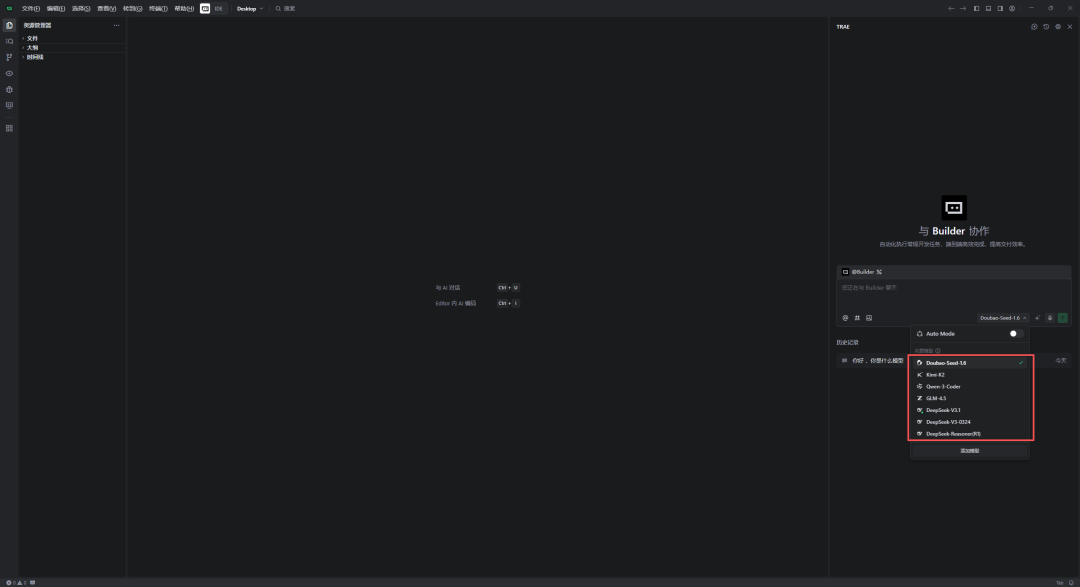Click the monitor-shaped activity bar icon

(x=9, y=105)
